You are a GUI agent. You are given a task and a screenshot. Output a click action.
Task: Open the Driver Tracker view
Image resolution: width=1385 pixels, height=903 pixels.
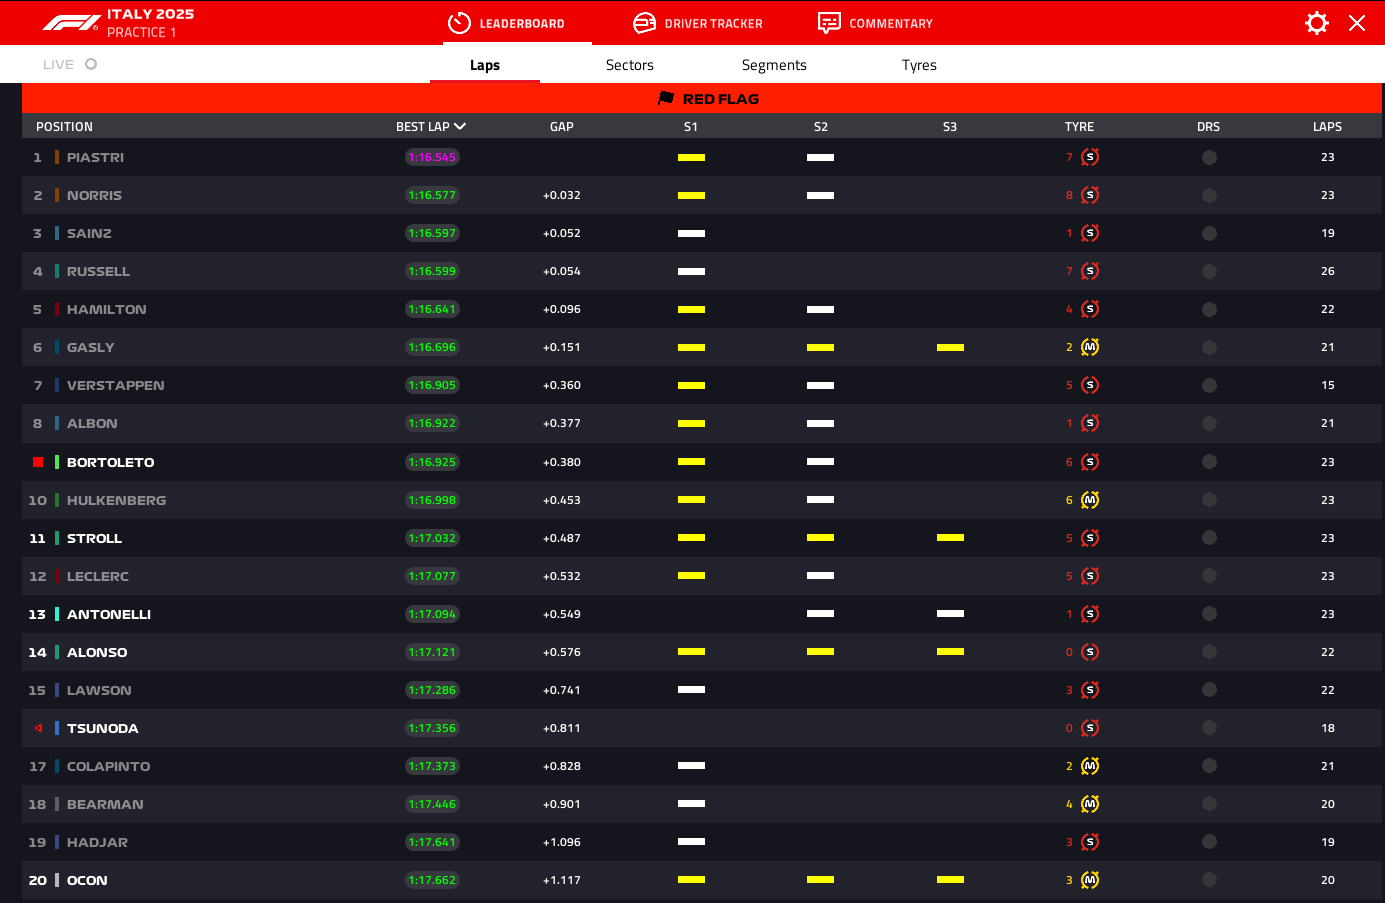coord(698,23)
